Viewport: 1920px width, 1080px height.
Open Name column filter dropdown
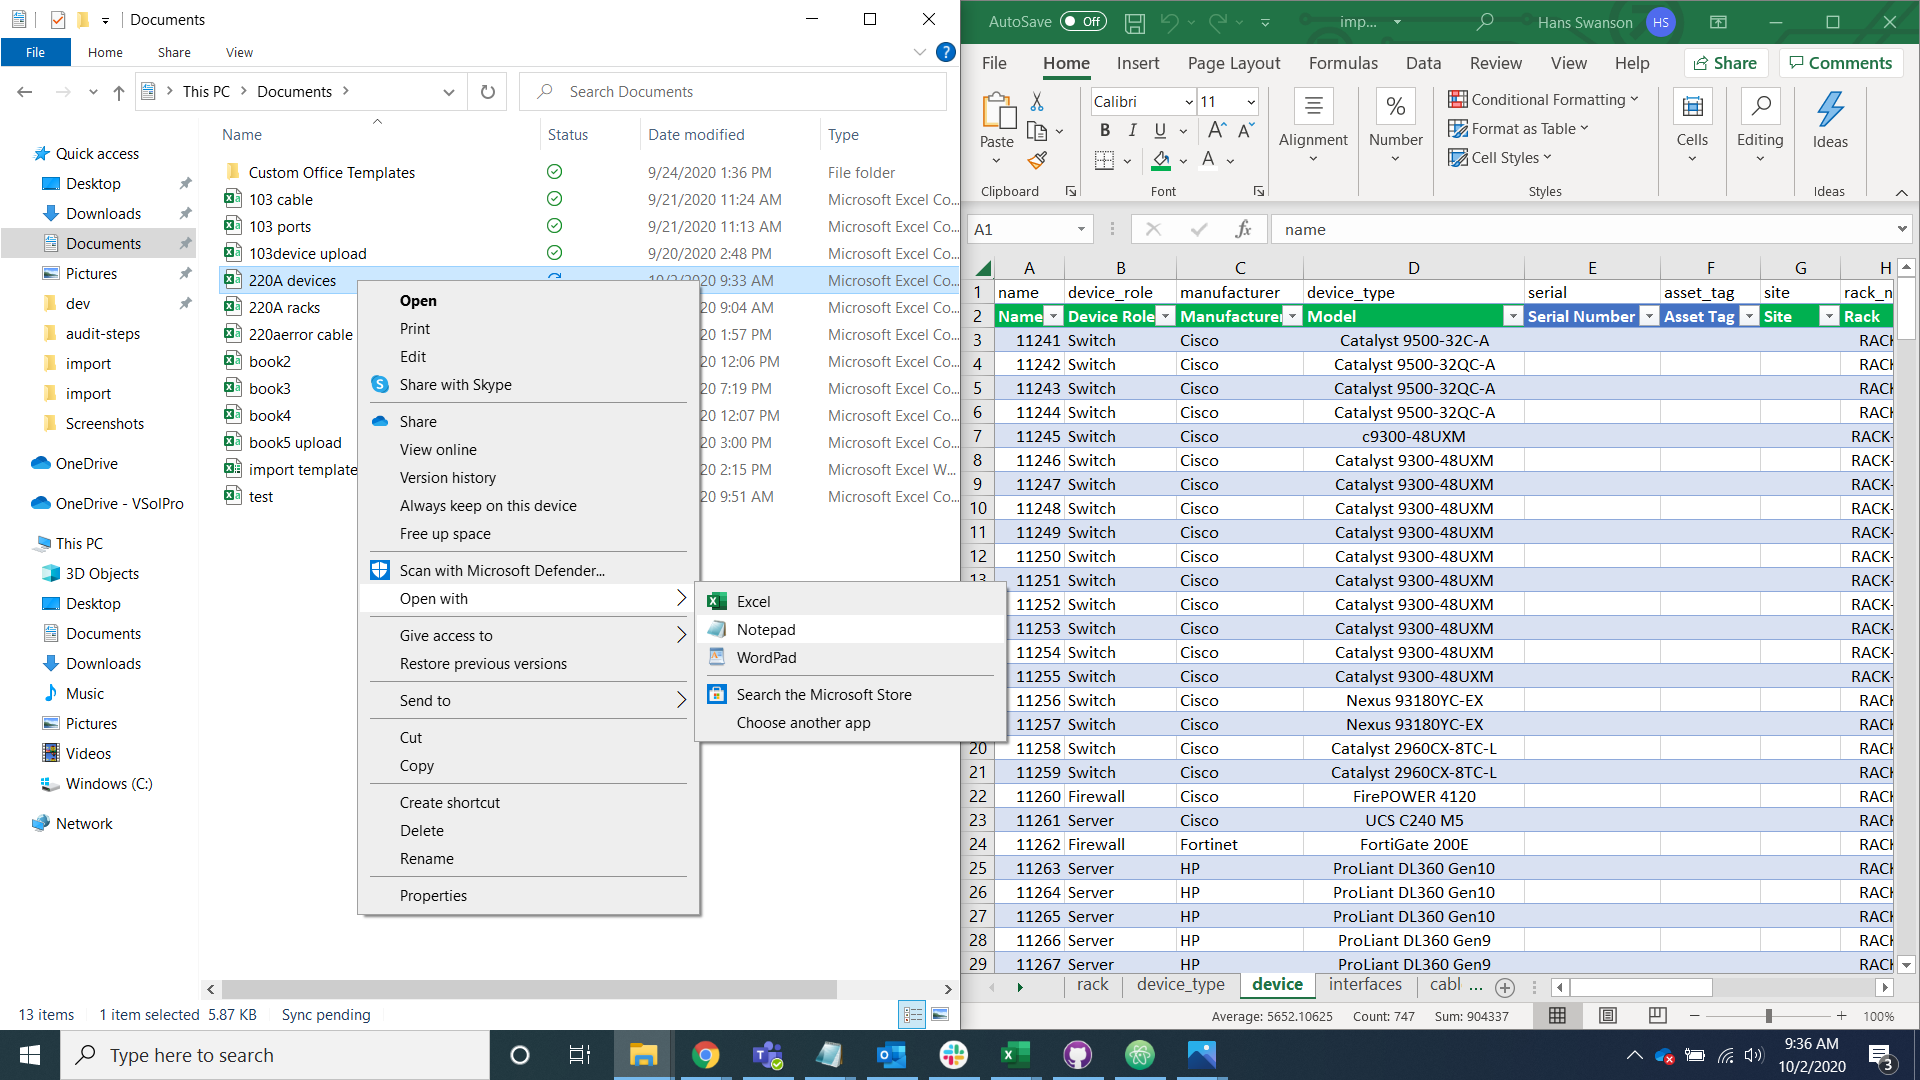pos(1053,316)
